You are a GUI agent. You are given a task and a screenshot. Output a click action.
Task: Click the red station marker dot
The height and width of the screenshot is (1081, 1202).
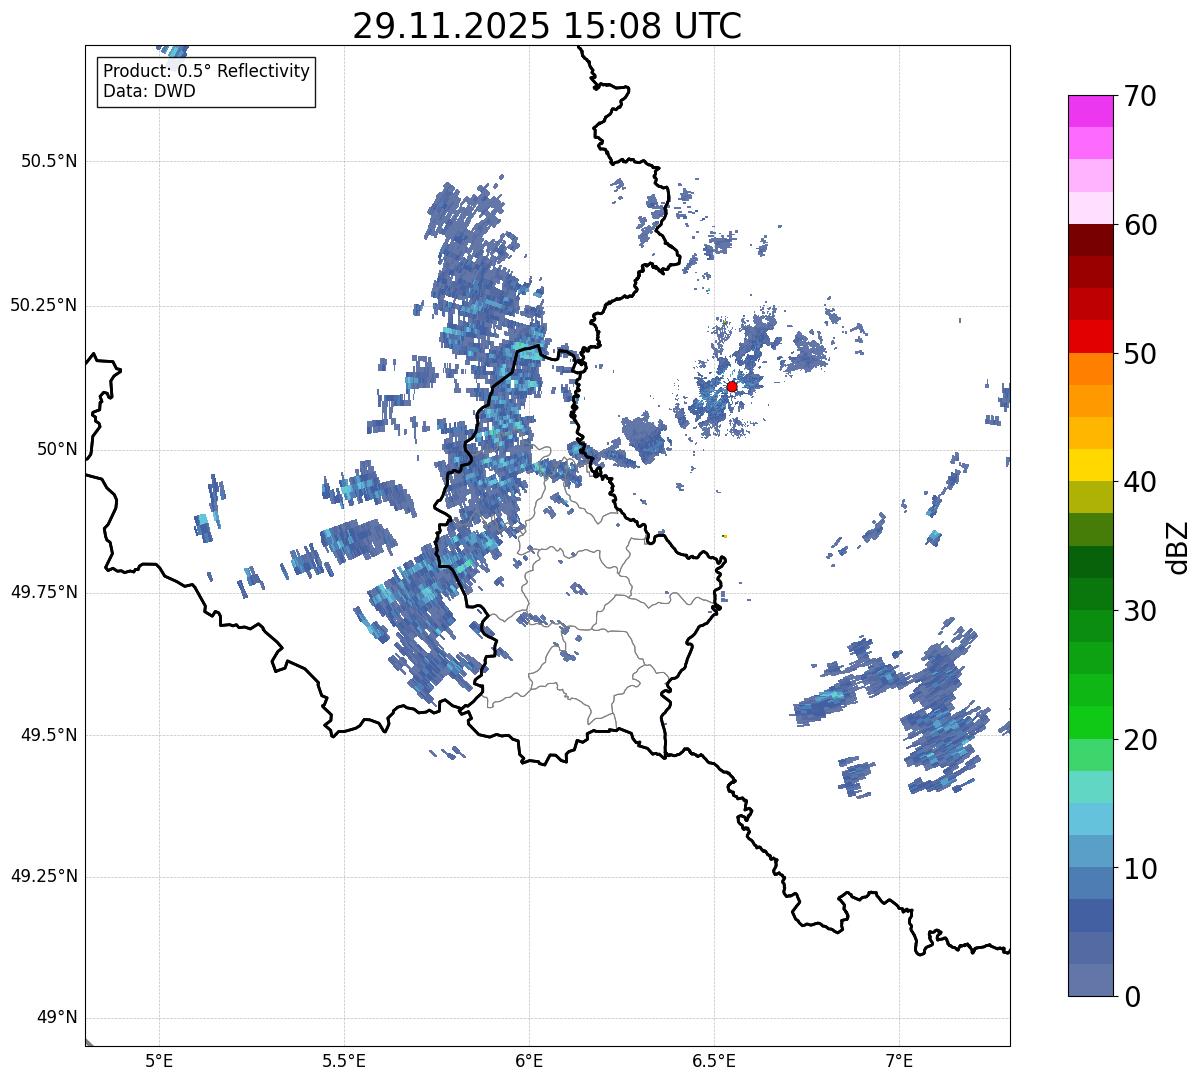732,386
